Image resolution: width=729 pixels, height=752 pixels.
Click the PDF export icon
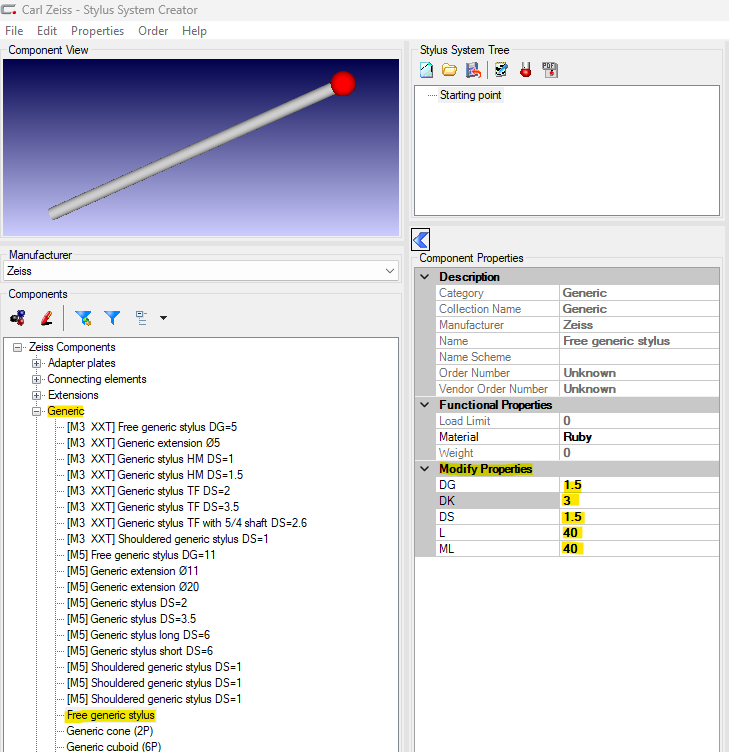pos(550,70)
